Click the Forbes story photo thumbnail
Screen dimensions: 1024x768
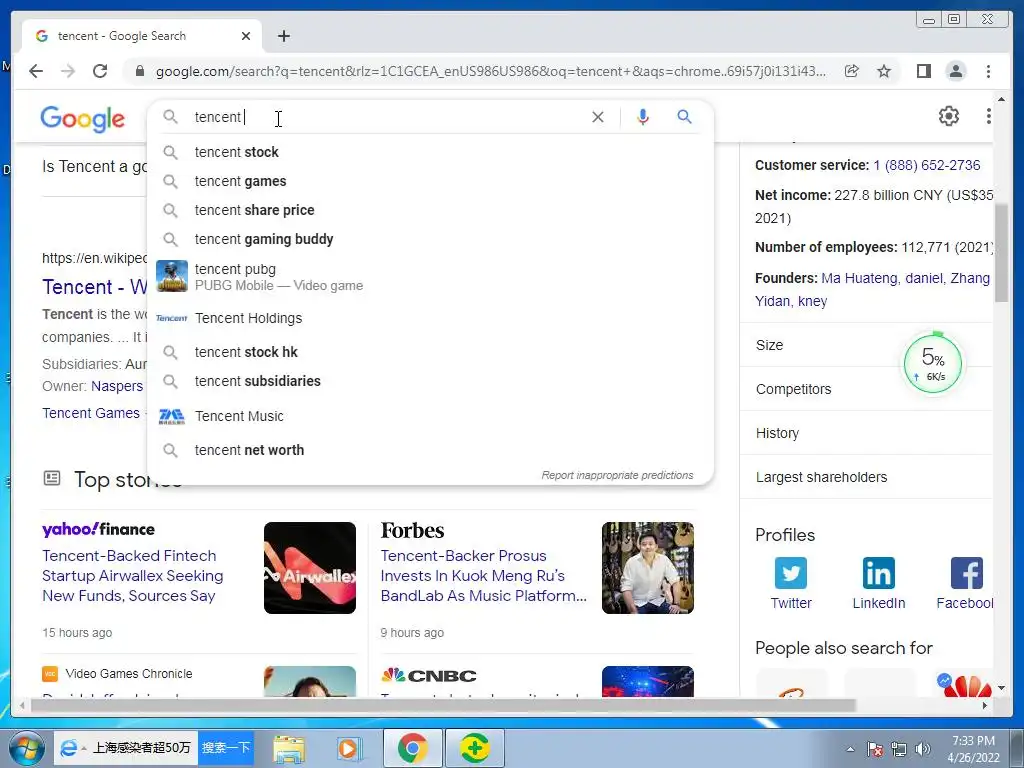pyautogui.click(x=648, y=568)
